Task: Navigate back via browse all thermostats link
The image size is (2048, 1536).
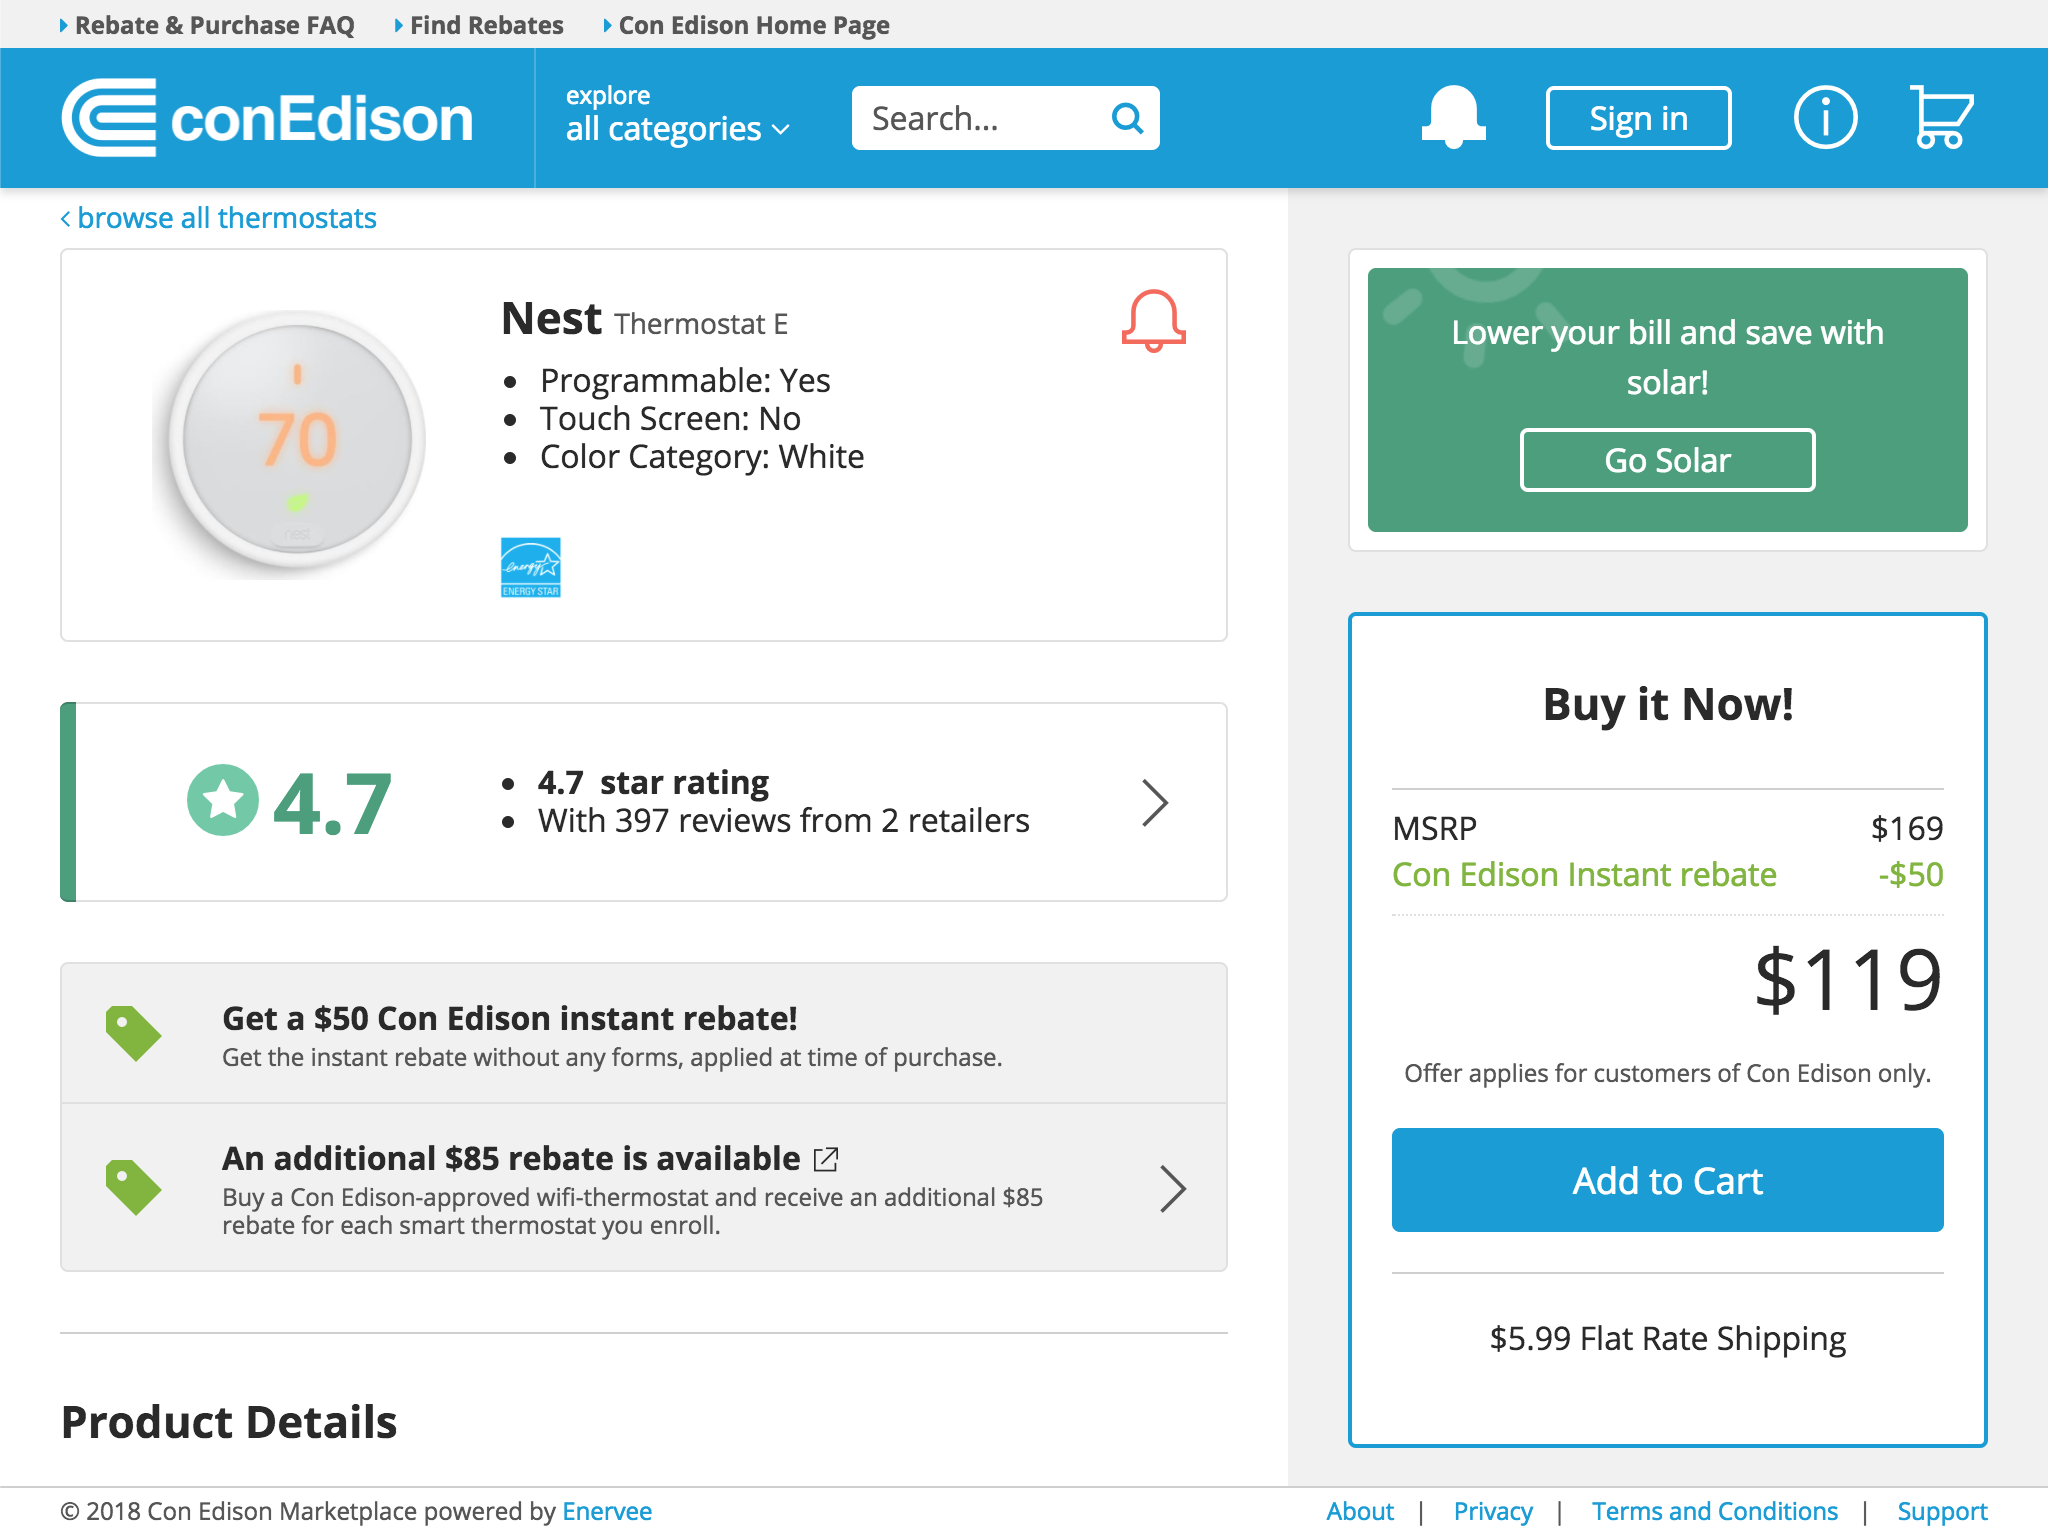Action: (x=218, y=217)
